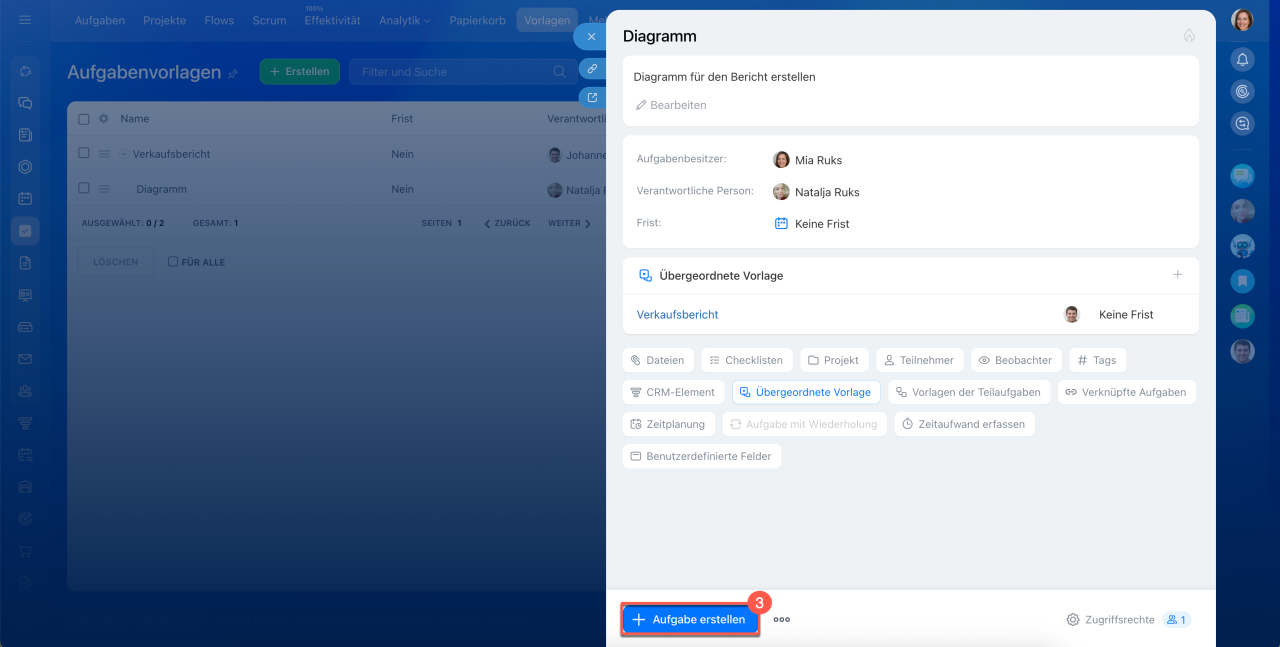Click the three-dot more options icon
The image size is (1280, 647).
[782, 620]
